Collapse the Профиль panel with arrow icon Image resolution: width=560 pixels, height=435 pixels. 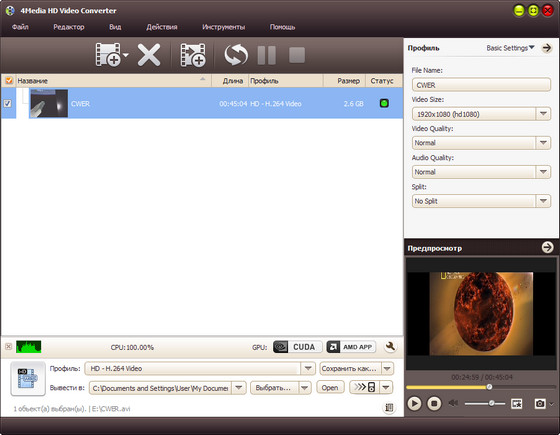[x=547, y=48]
